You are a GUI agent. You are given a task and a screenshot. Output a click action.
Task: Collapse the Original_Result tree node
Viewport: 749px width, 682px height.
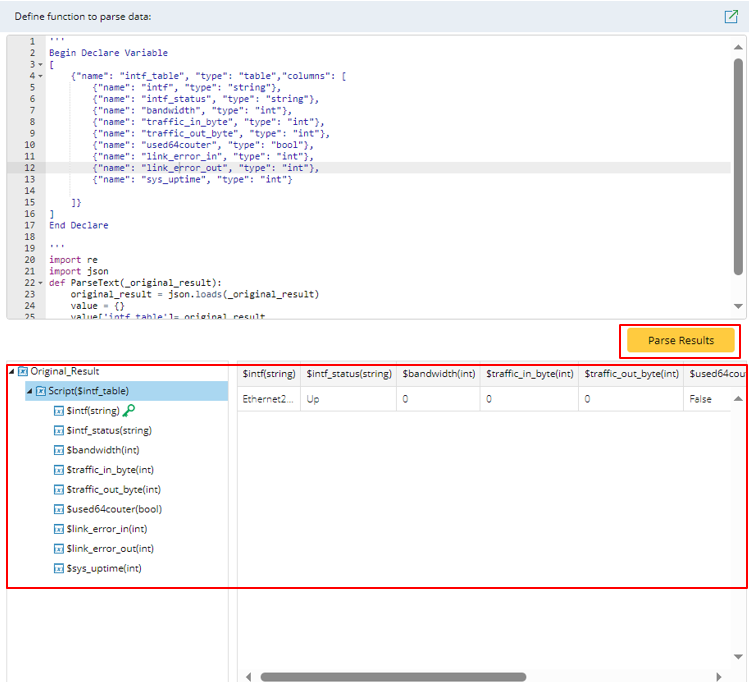(12, 372)
